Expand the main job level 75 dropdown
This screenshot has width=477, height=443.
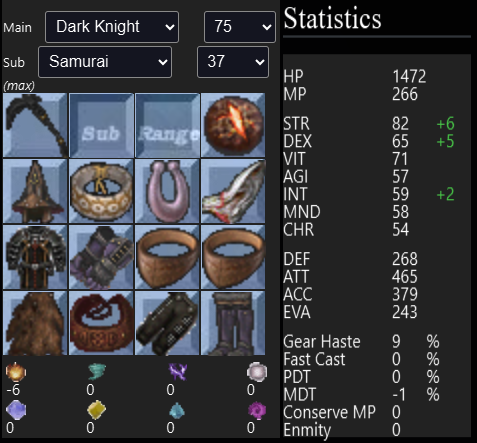point(240,27)
